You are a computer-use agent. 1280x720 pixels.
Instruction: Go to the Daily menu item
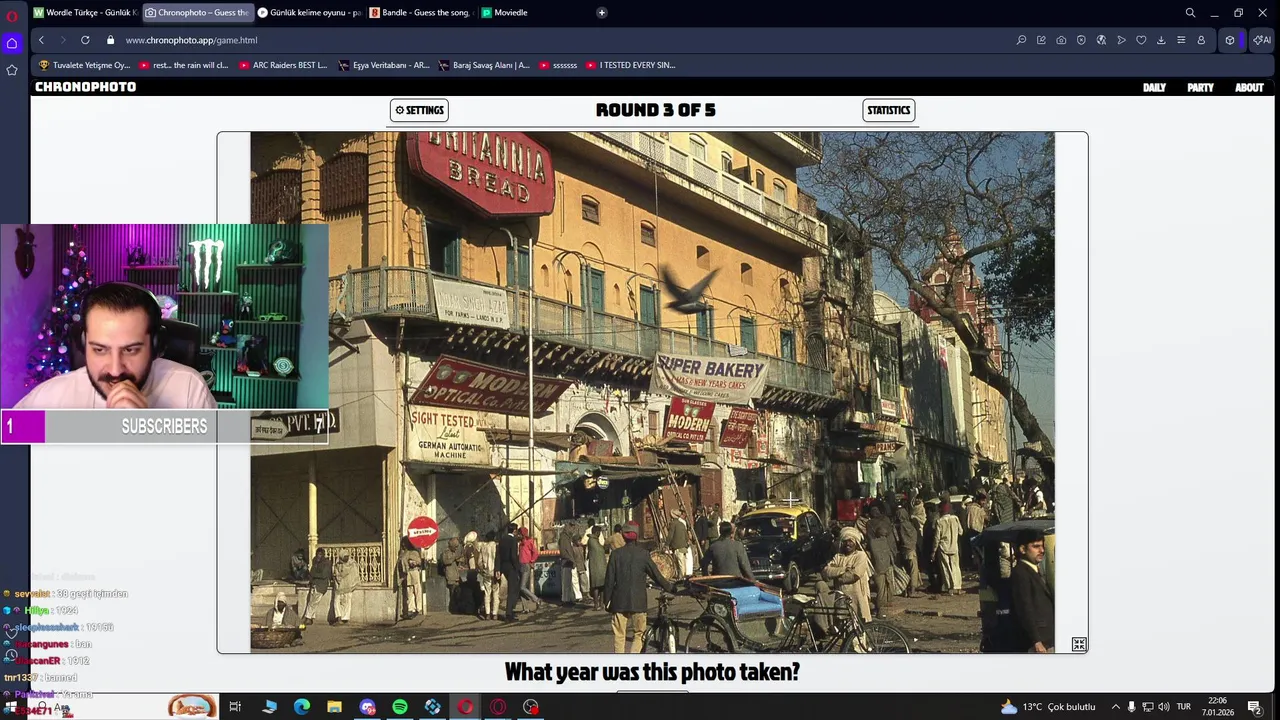click(1154, 87)
